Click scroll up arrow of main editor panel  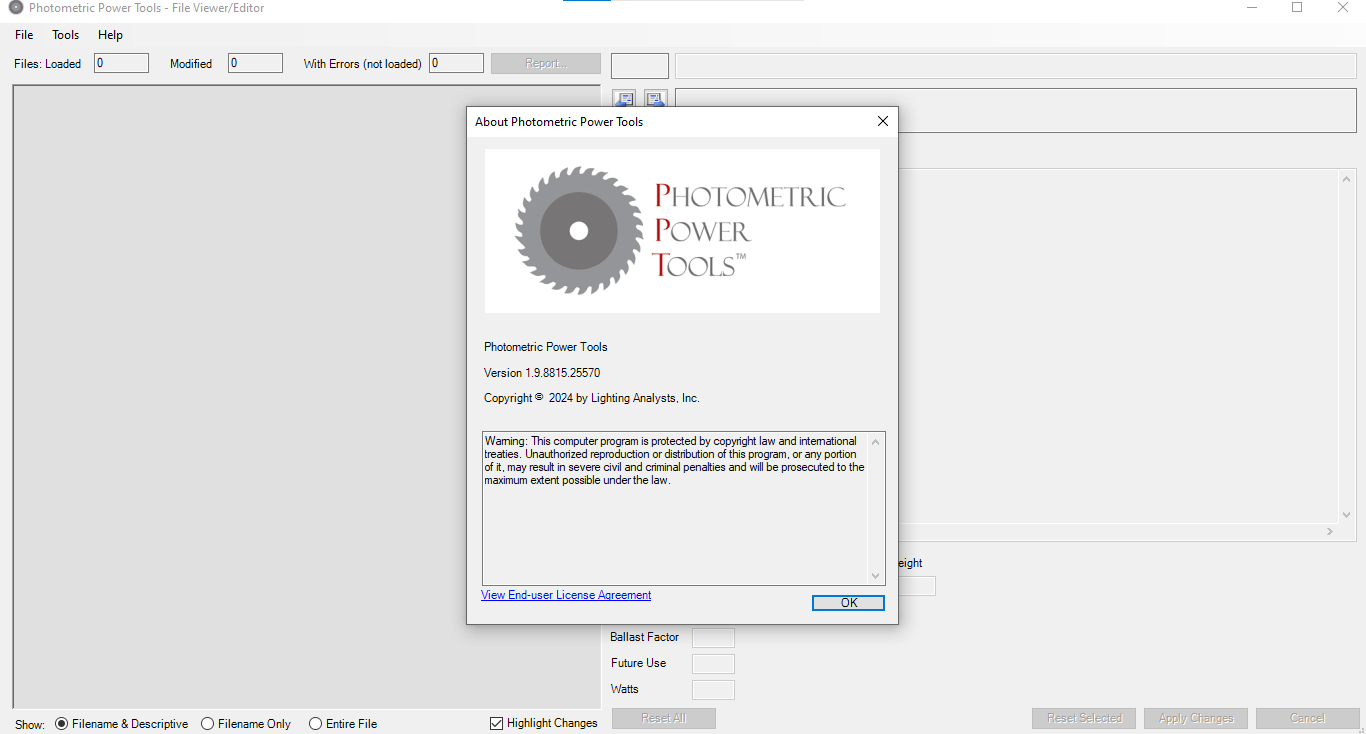1346,179
